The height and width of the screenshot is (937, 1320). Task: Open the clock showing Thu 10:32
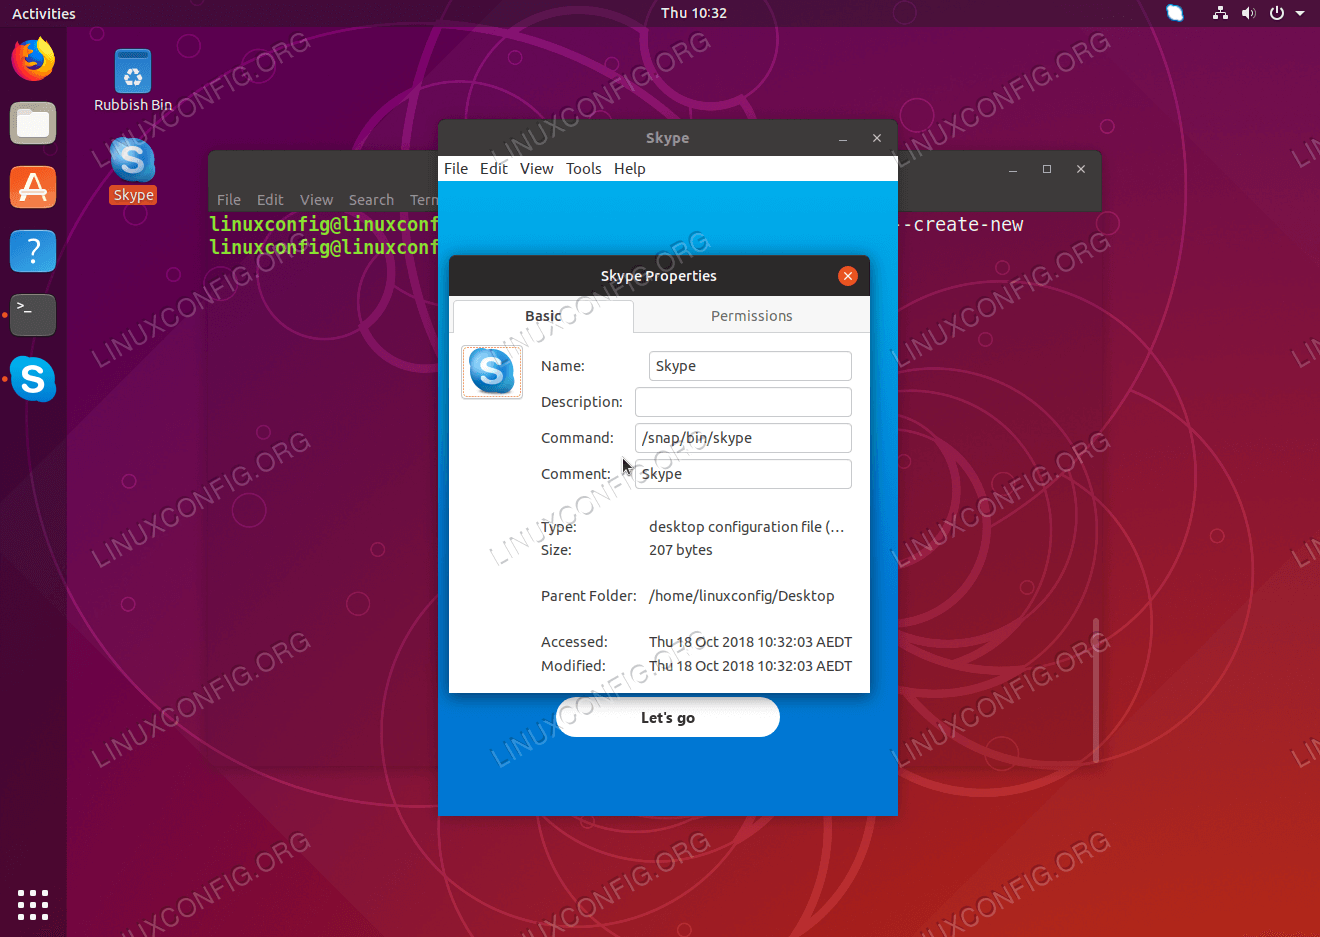point(694,13)
